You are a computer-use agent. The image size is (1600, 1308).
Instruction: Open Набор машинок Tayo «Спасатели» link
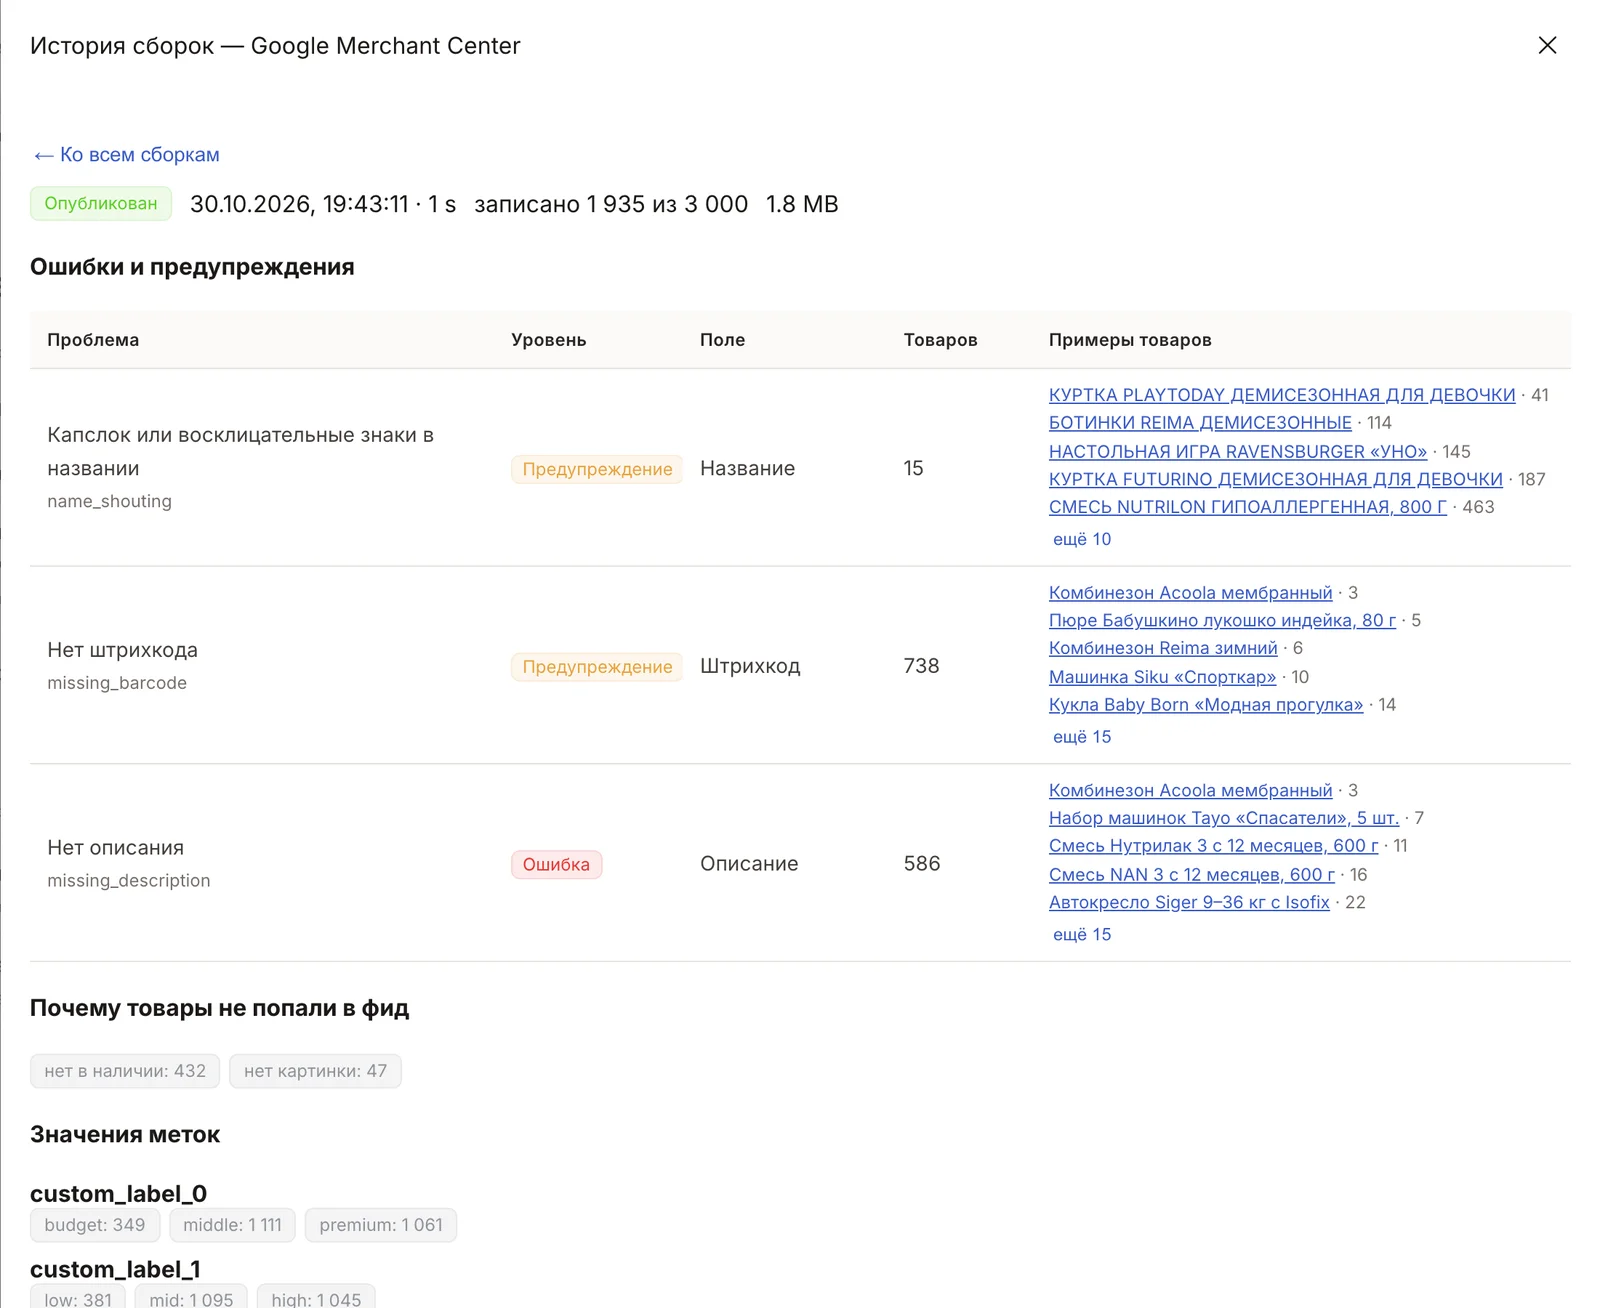click(1224, 818)
